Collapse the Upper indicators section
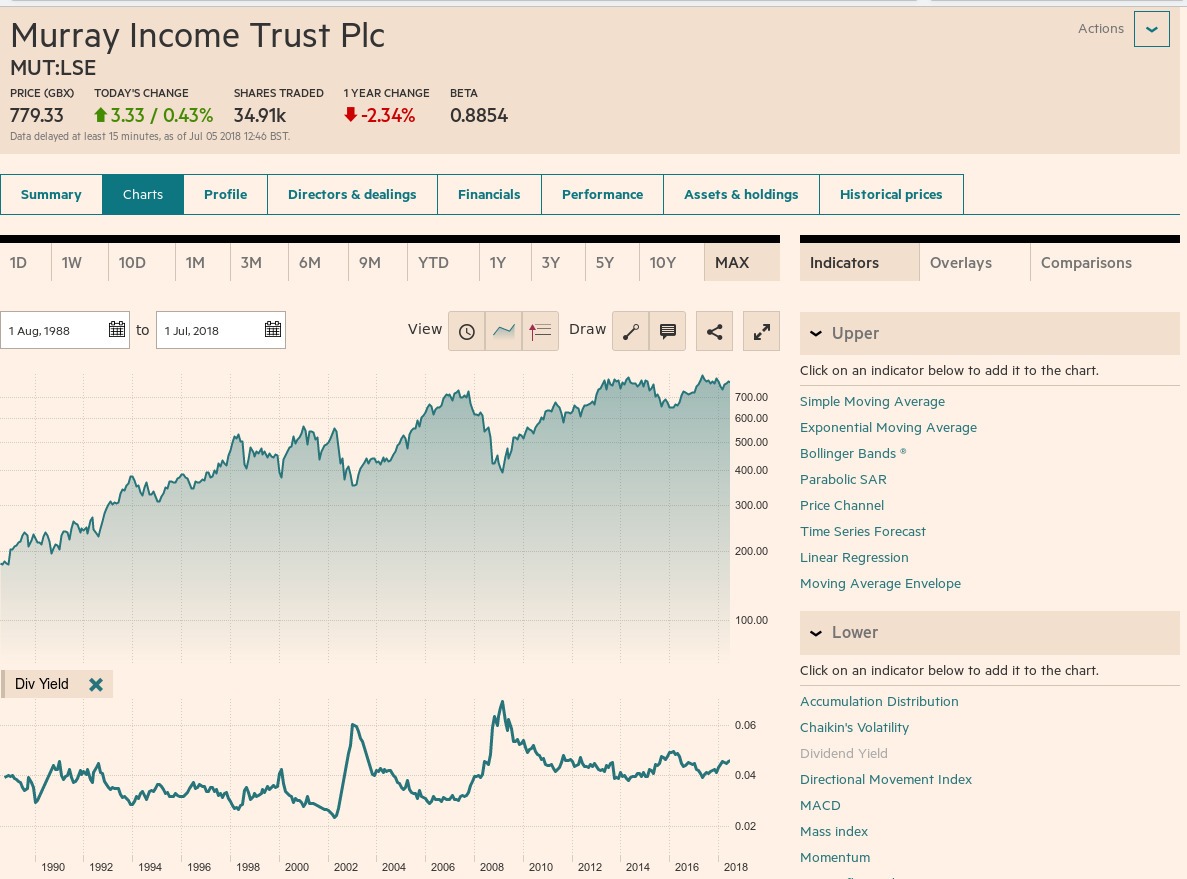The image size is (1187, 879). pos(816,333)
